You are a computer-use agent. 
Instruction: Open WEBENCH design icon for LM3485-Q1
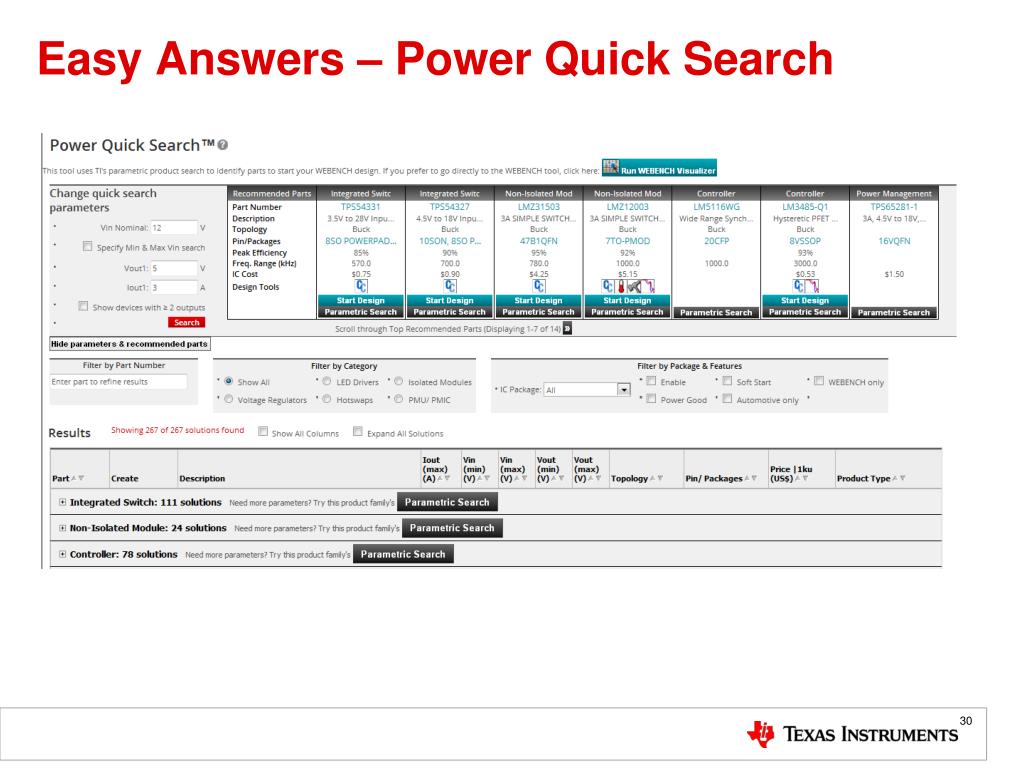[799, 286]
